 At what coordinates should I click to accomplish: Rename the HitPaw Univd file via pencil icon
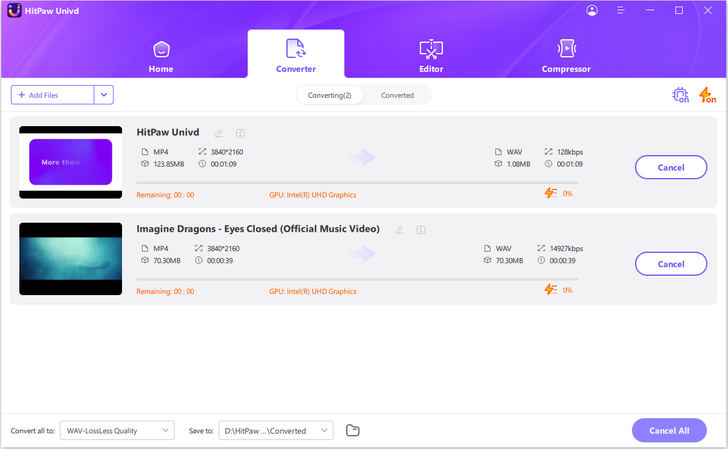point(219,134)
